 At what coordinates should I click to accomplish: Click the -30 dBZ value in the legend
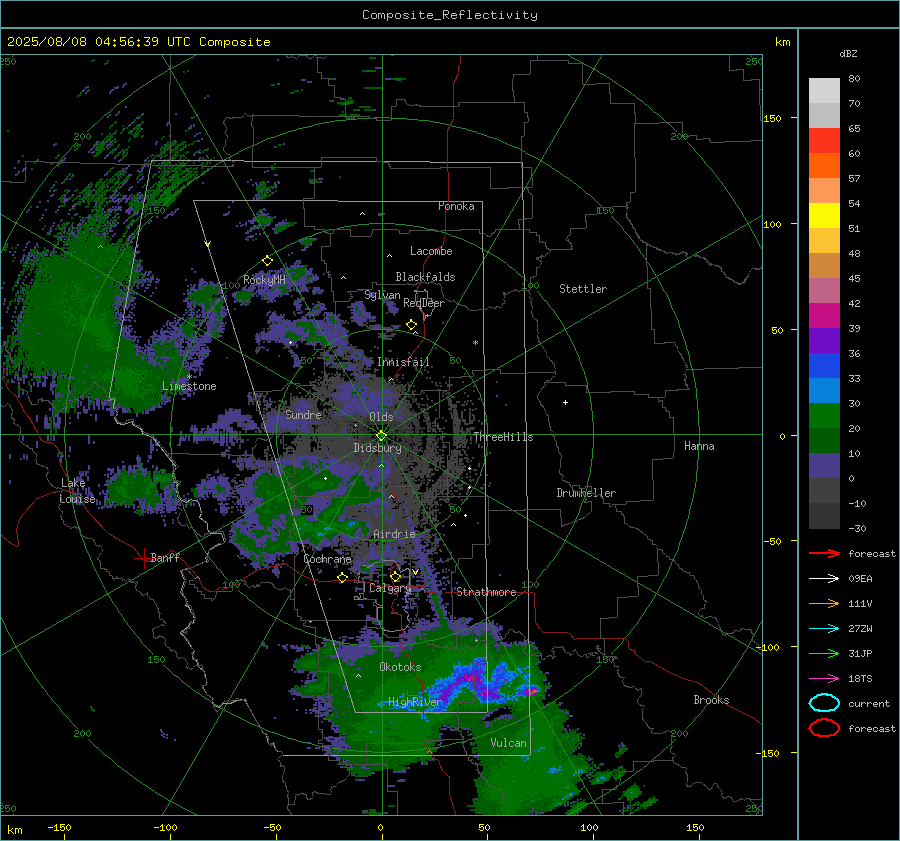pos(857,528)
